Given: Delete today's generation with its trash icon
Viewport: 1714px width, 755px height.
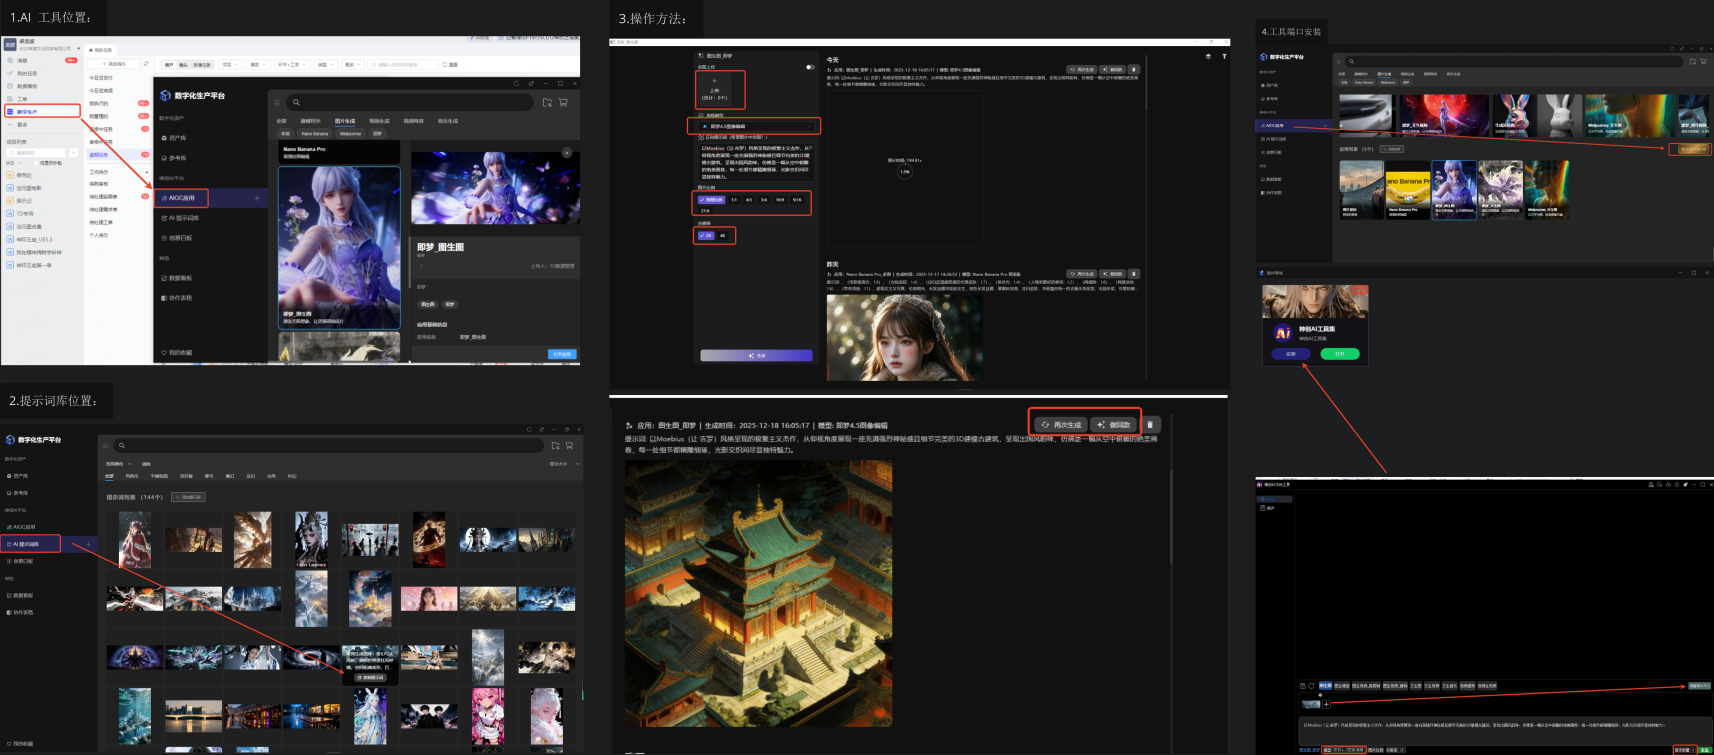Looking at the screenshot, I should 1133,70.
